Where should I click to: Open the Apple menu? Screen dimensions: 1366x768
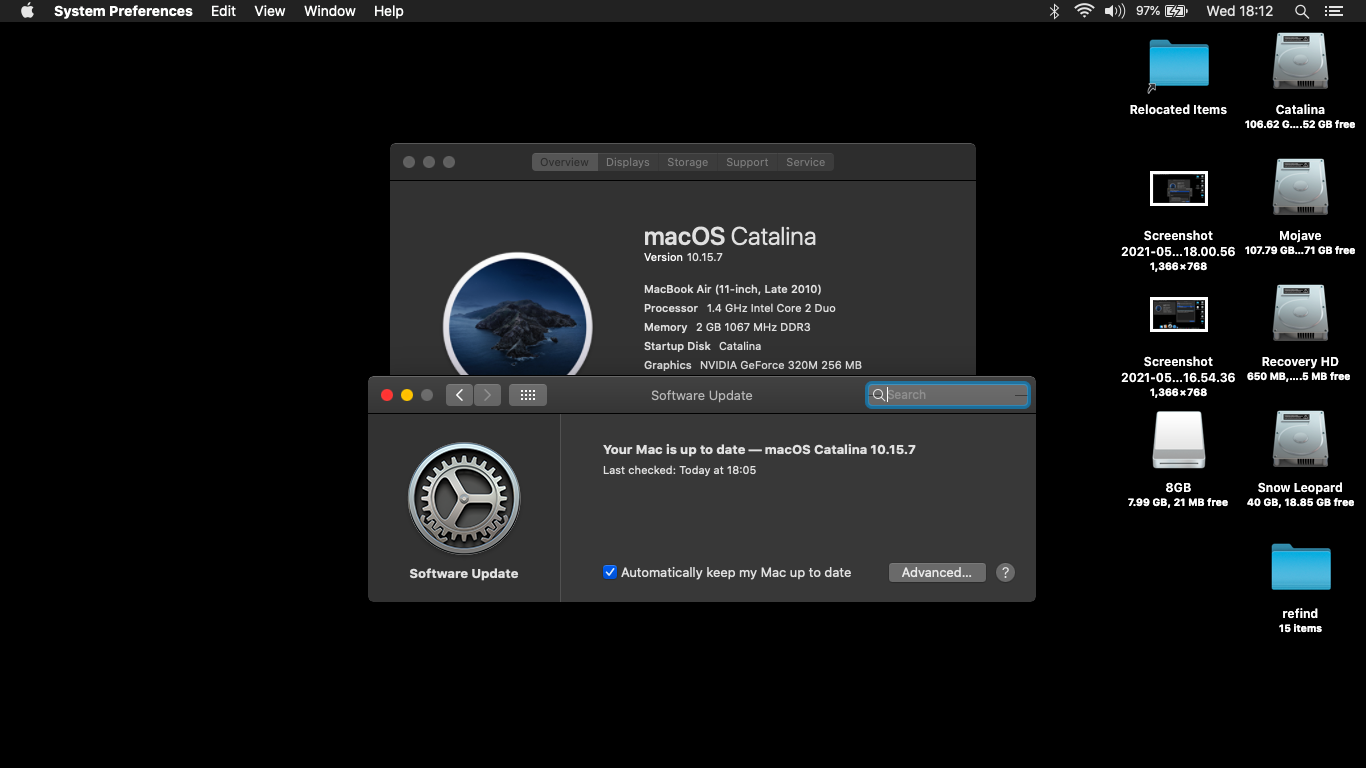click(x=27, y=11)
